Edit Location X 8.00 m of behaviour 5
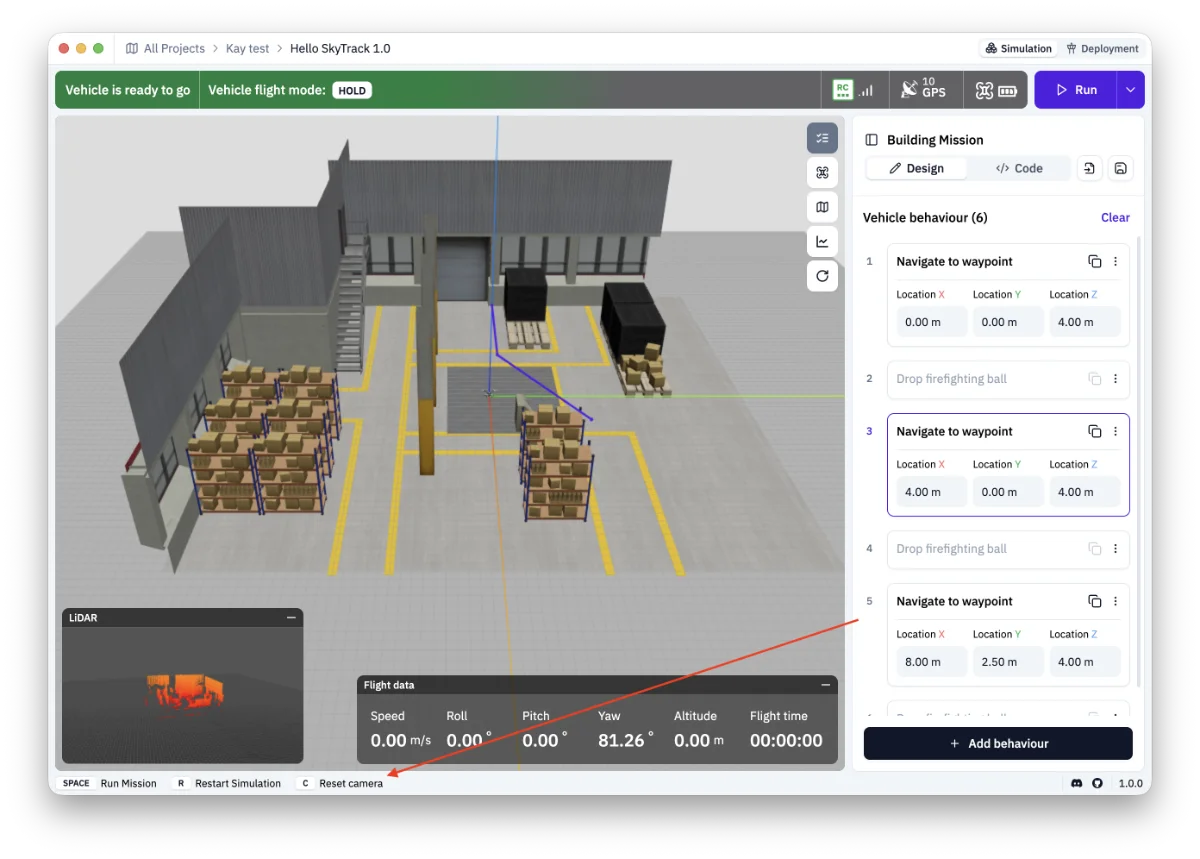The height and width of the screenshot is (859, 1200). point(931,662)
